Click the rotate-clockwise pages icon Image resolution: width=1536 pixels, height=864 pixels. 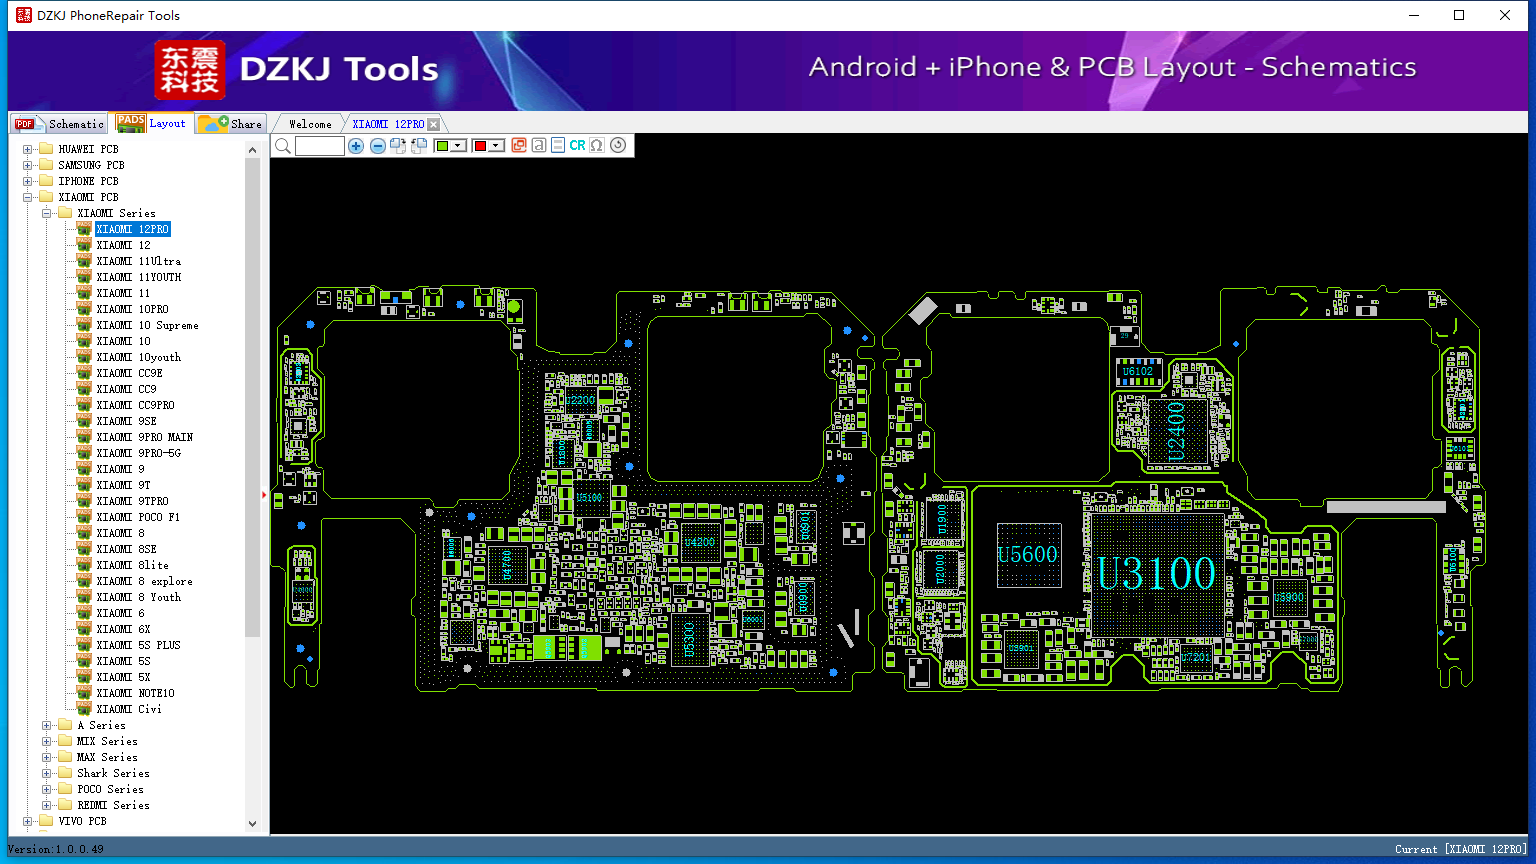point(398,146)
